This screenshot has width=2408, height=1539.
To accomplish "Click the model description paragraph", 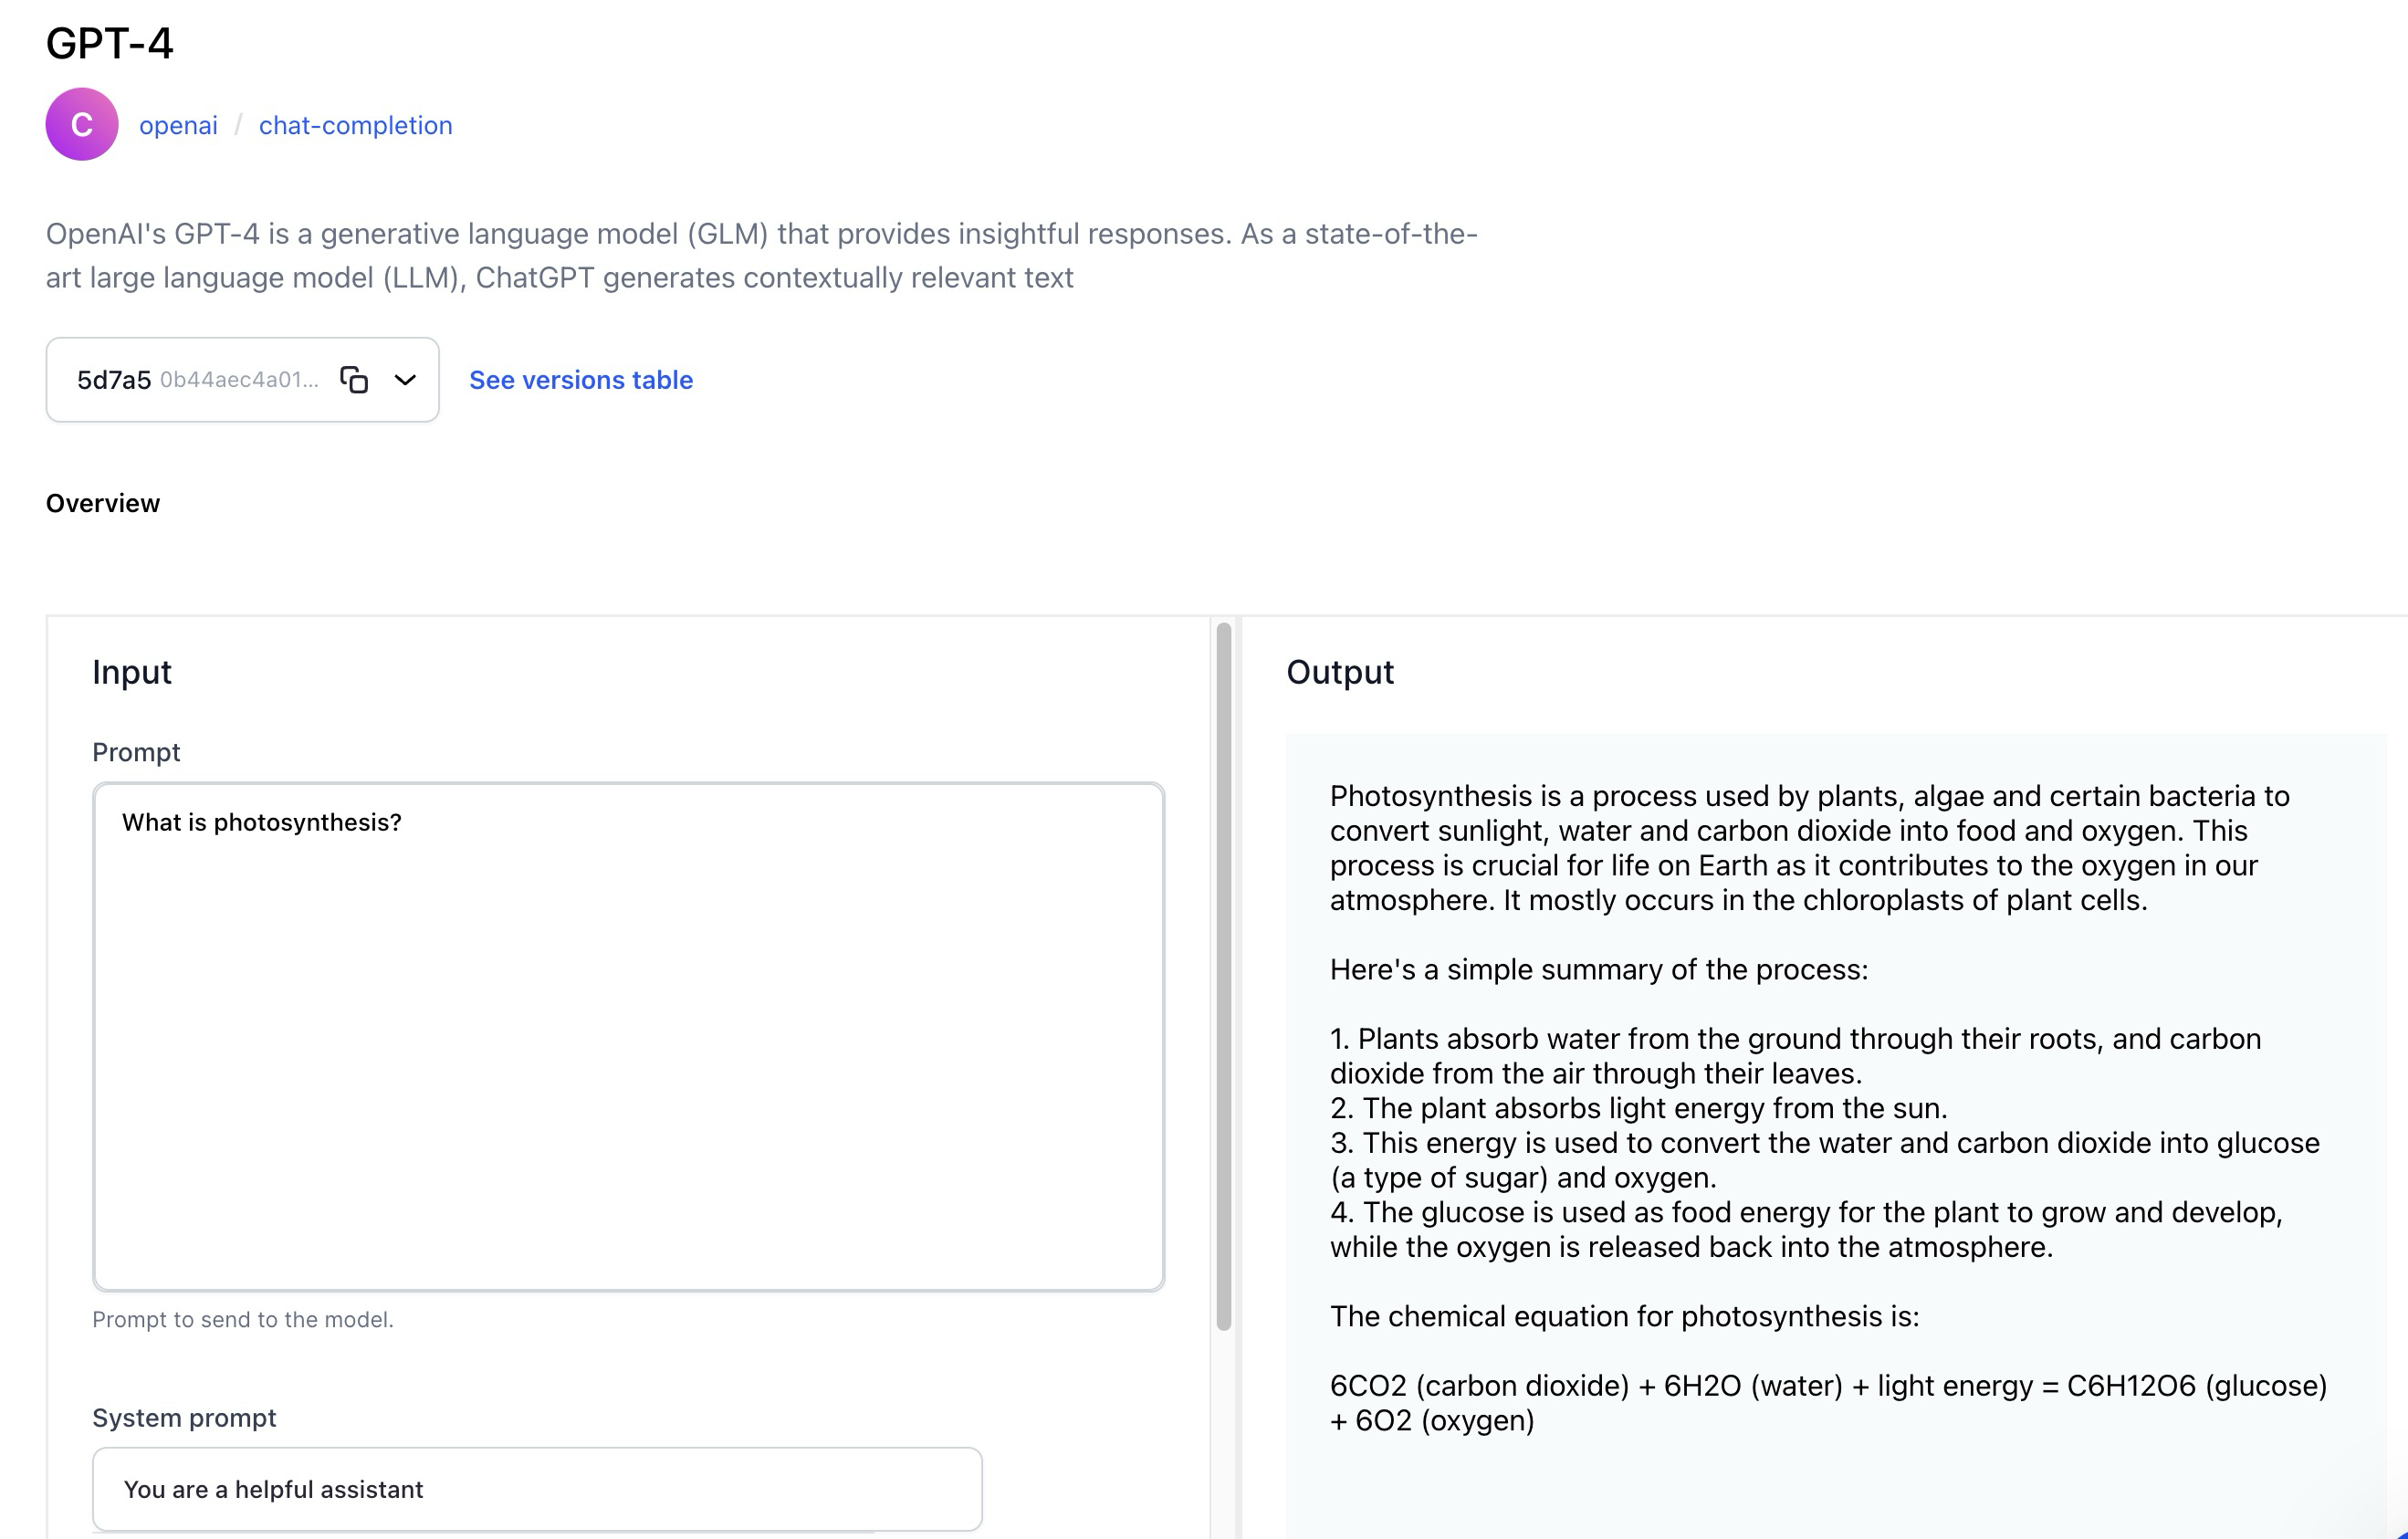I will coord(760,255).
